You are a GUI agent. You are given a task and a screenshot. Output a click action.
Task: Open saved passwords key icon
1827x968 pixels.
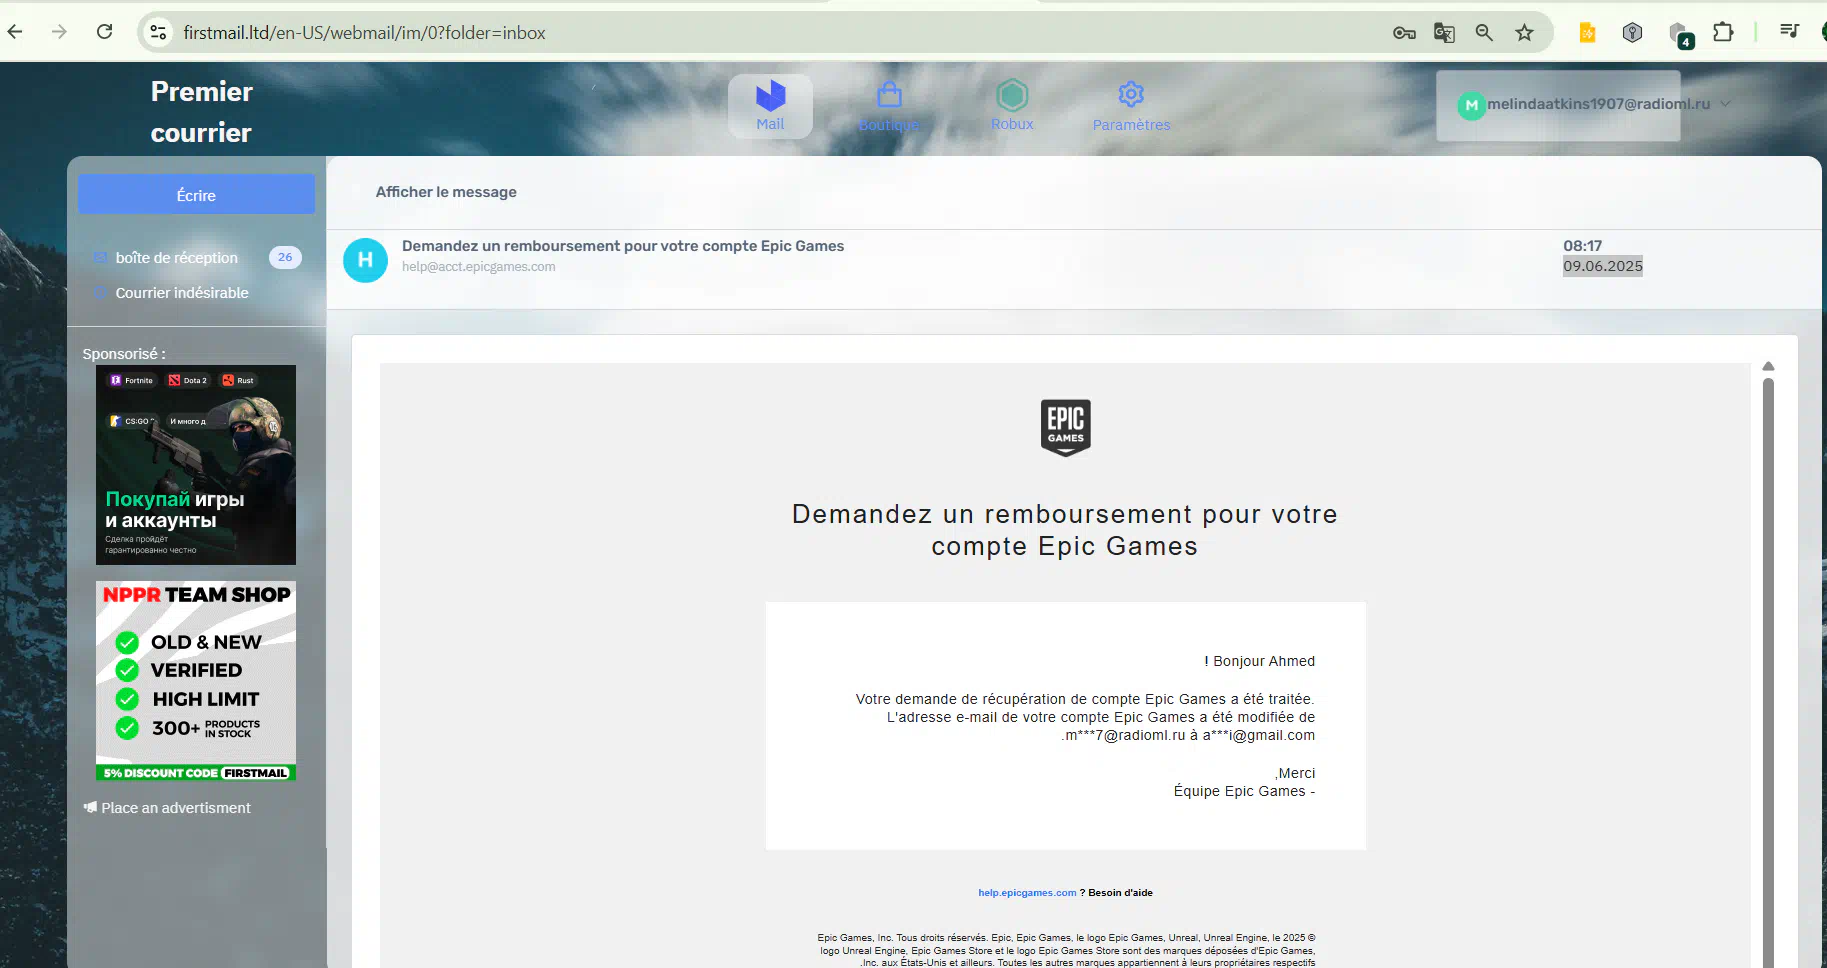coord(1404,33)
